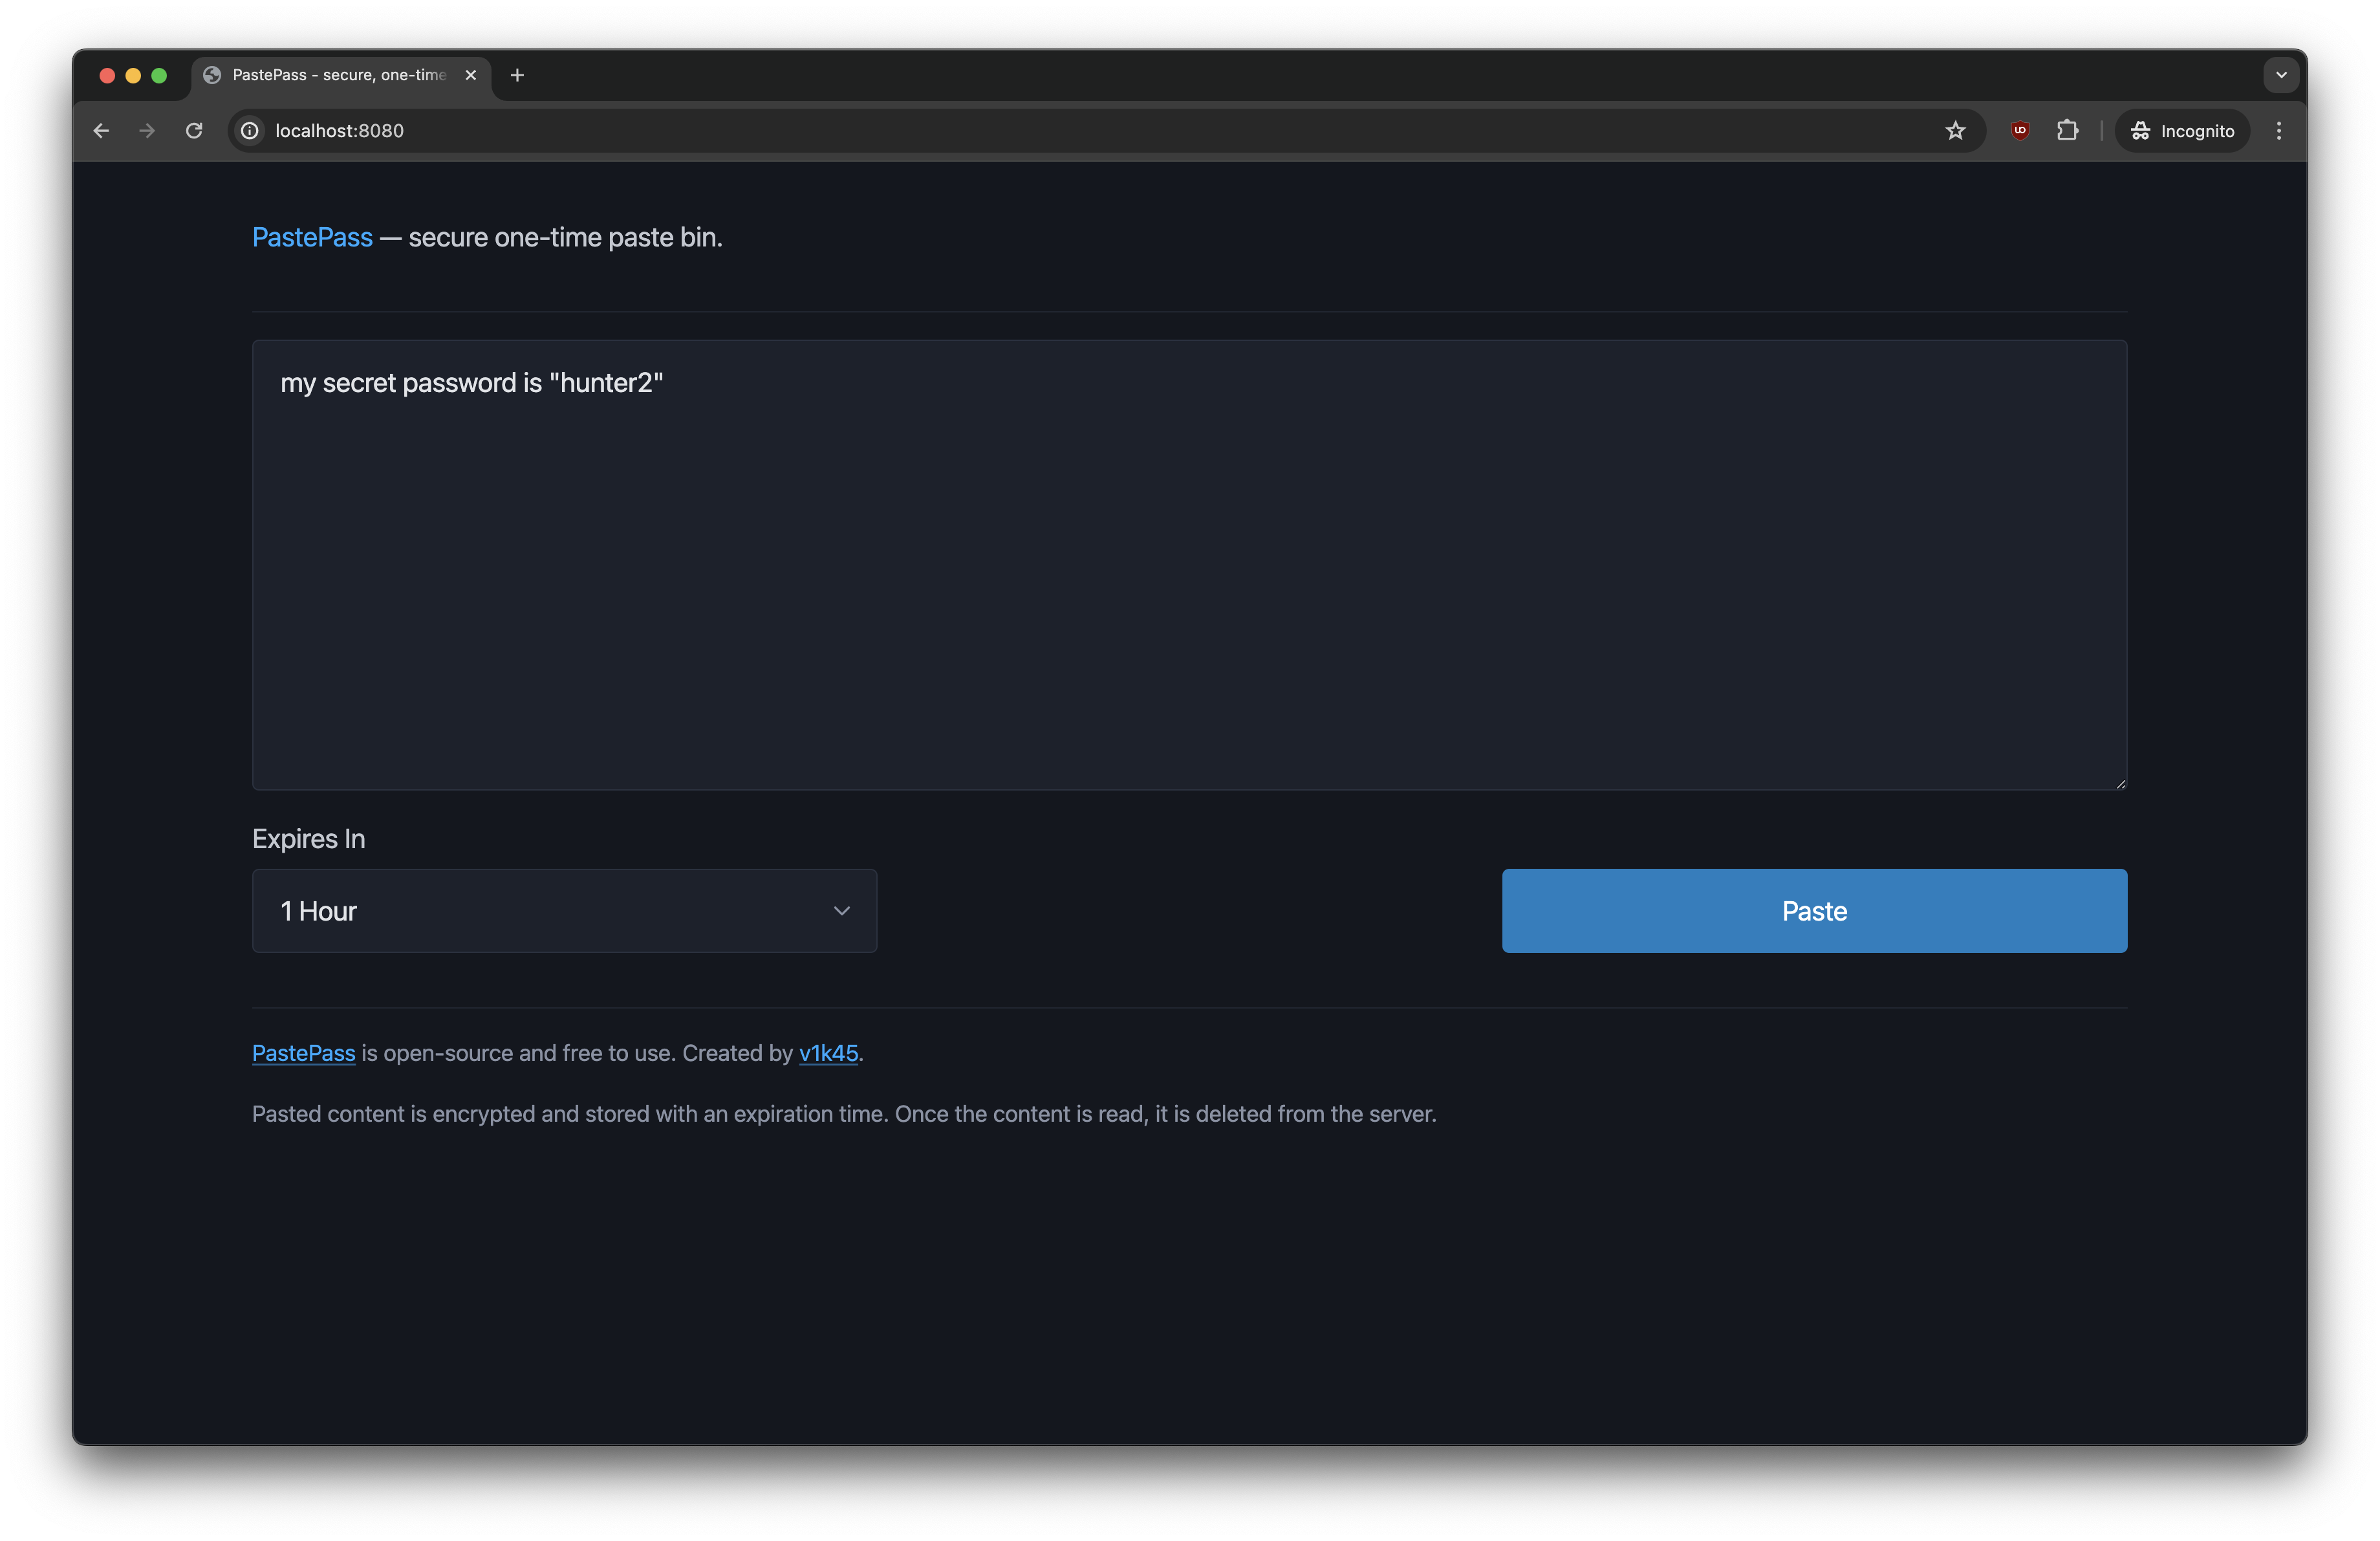Click the forward navigation arrow
Viewport: 2380px width, 1541px height.
tap(147, 130)
